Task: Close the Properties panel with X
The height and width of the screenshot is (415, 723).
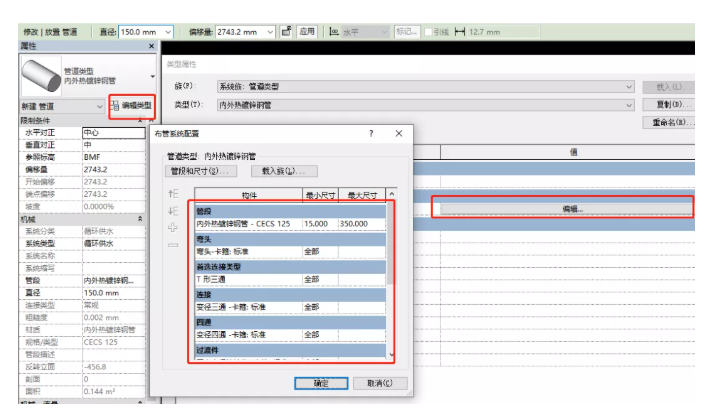Action: [x=152, y=46]
